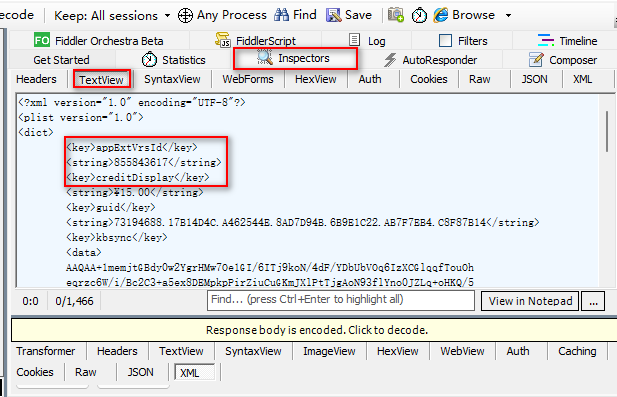Select the request TextView tab
This screenshot has width=617, height=397.
[102, 79]
